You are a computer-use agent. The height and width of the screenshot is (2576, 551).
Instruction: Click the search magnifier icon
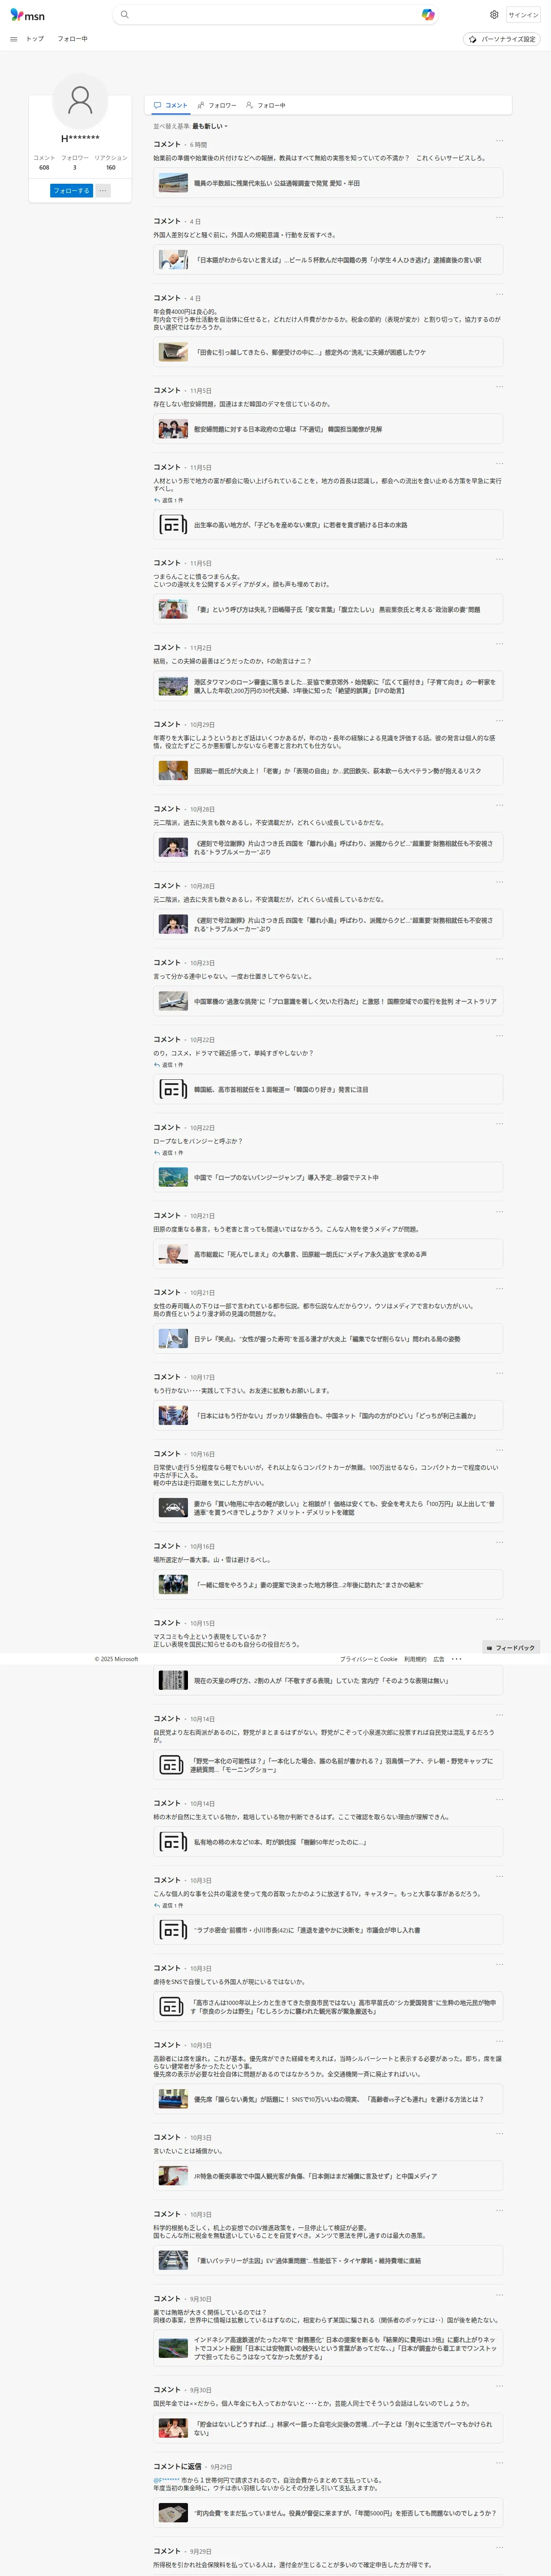(124, 15)
